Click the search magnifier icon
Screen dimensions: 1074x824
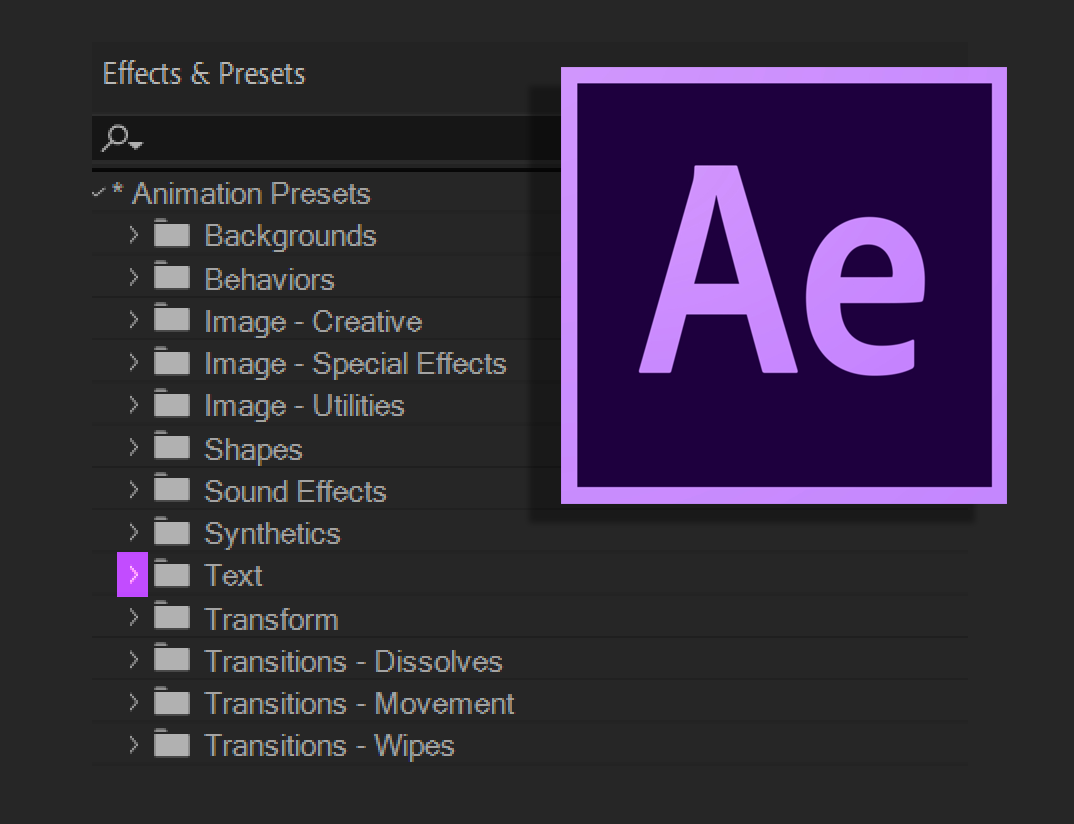pyautogui.click(x=121, y=138)
